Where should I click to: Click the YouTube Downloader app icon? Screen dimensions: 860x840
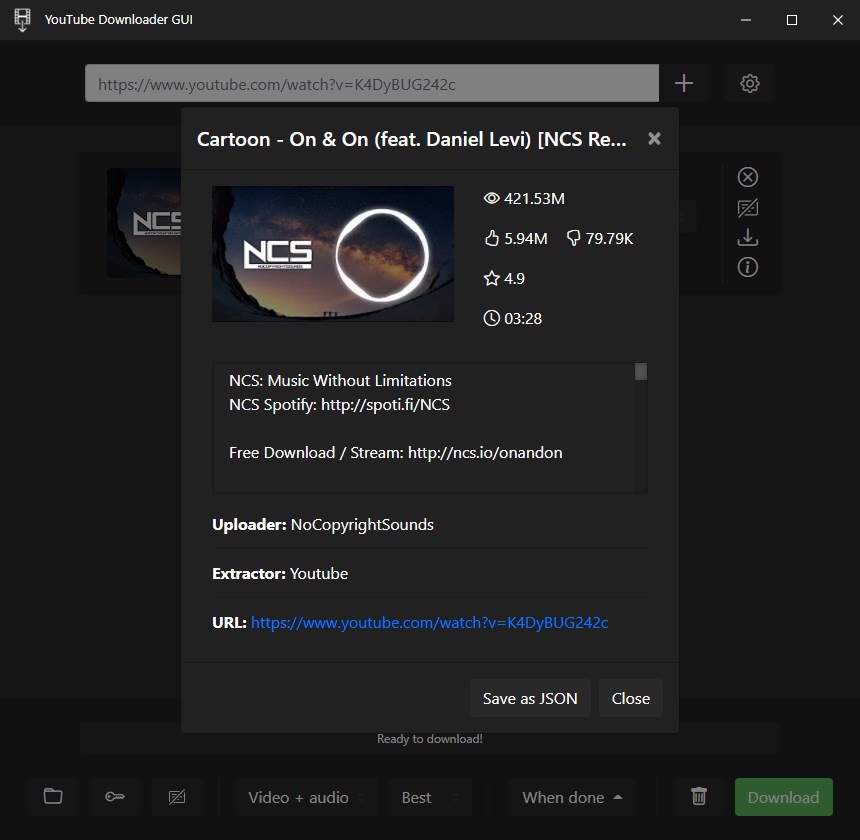tap(22, 20)
